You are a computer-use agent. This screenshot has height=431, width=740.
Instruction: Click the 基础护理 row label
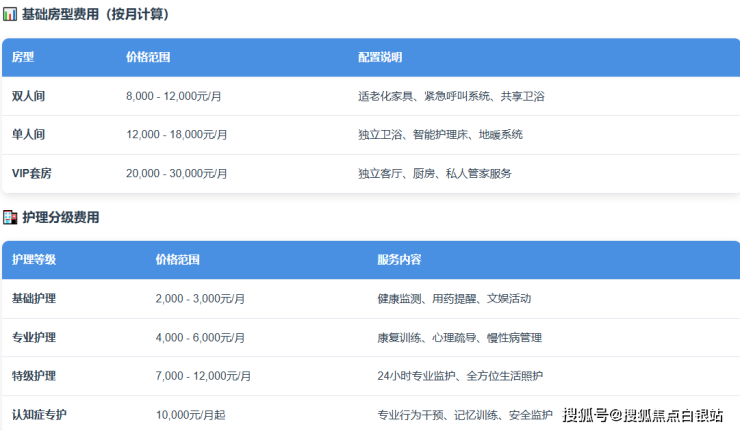pos(34,298)
